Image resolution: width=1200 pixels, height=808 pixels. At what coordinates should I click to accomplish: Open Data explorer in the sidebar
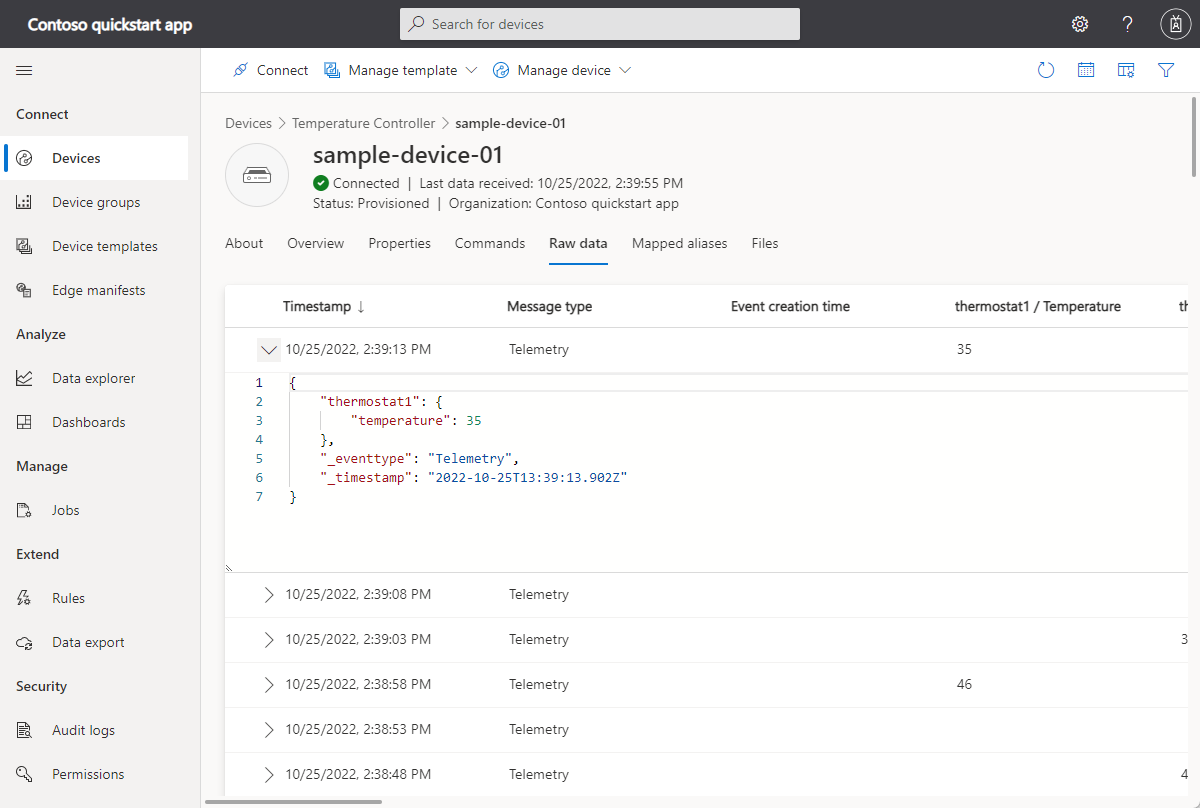[x=93, y=378]
